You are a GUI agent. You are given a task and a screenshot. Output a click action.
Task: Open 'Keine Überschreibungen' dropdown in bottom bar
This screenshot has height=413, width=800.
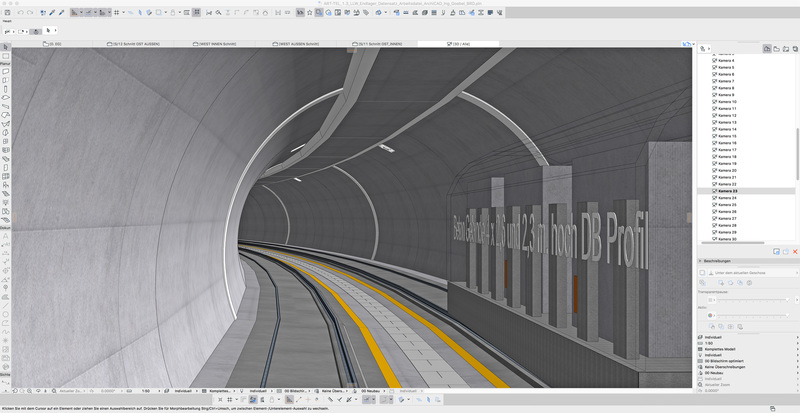click(x=333, y=390)
